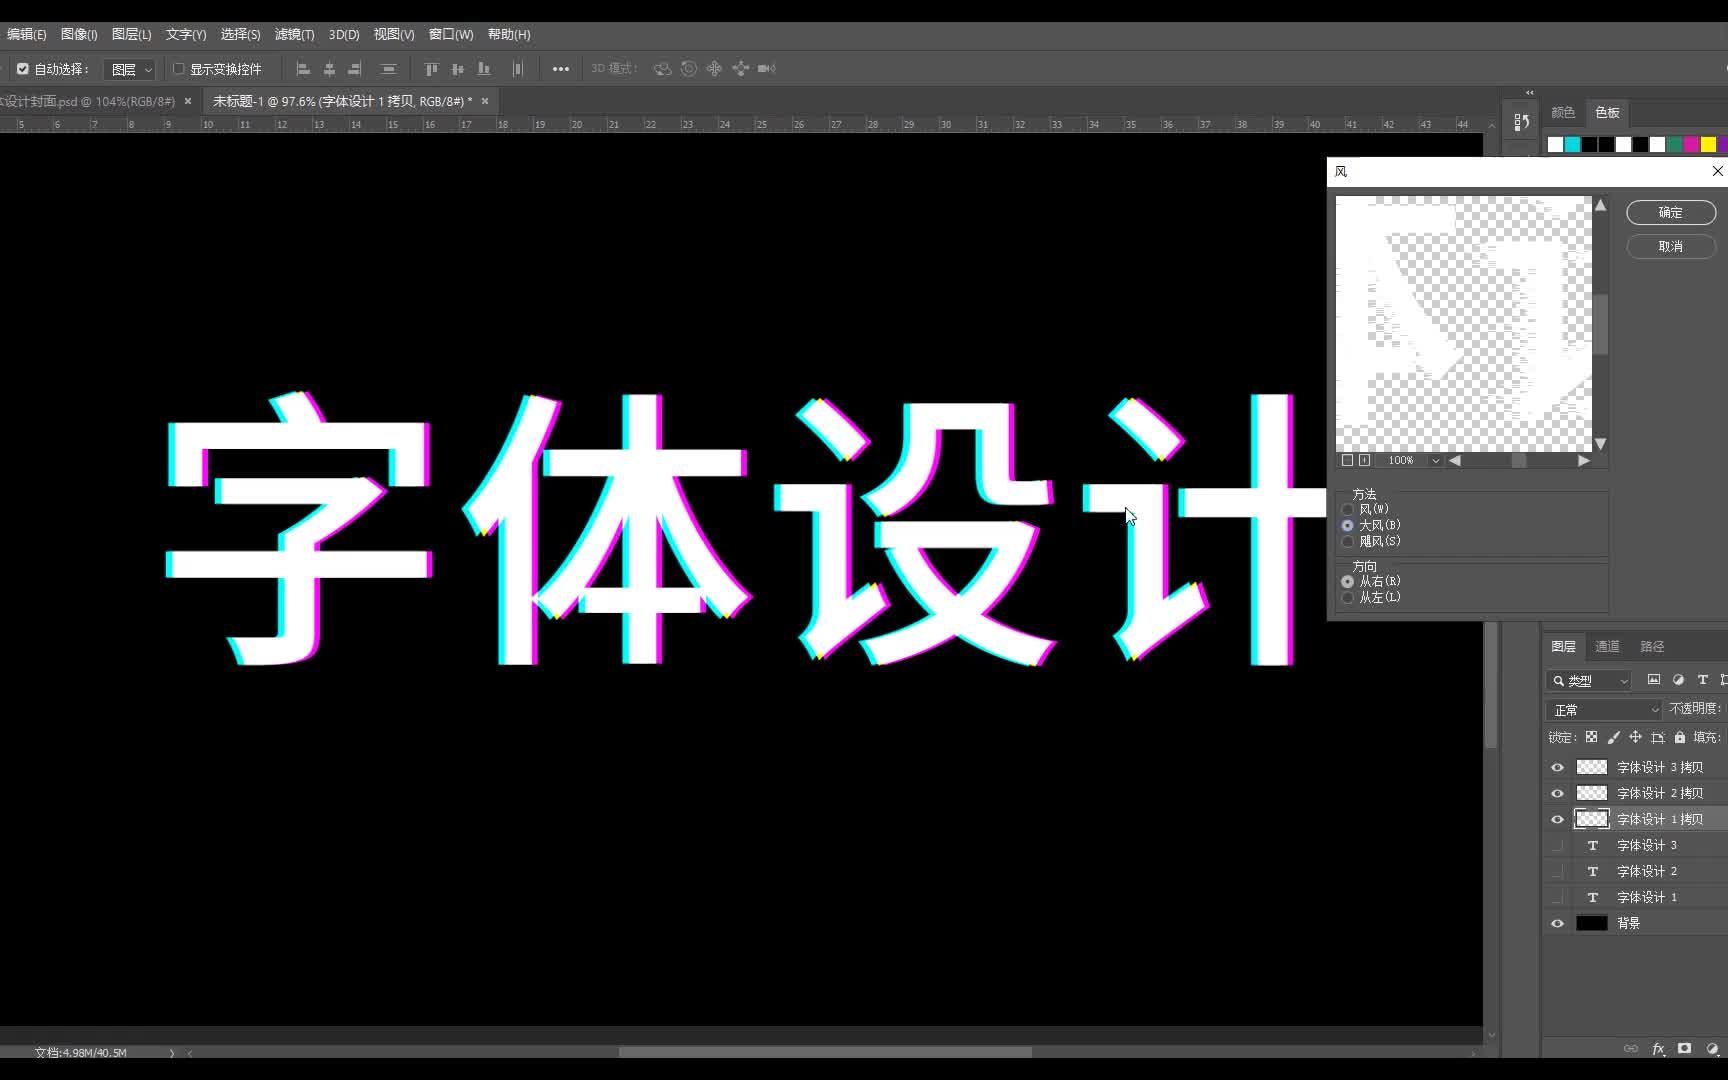Click the lock transparent pixels icon
The image size is (1728, 1080).
click(x=1591, y=737)
